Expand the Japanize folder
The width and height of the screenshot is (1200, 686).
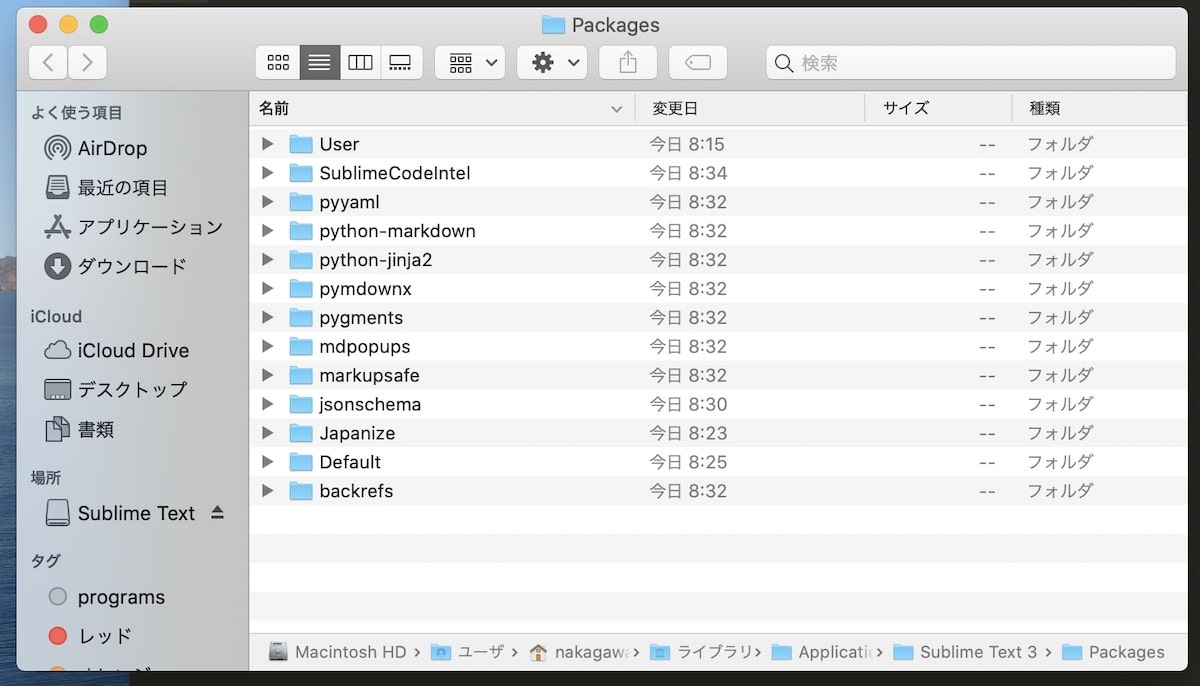[267, 434]
